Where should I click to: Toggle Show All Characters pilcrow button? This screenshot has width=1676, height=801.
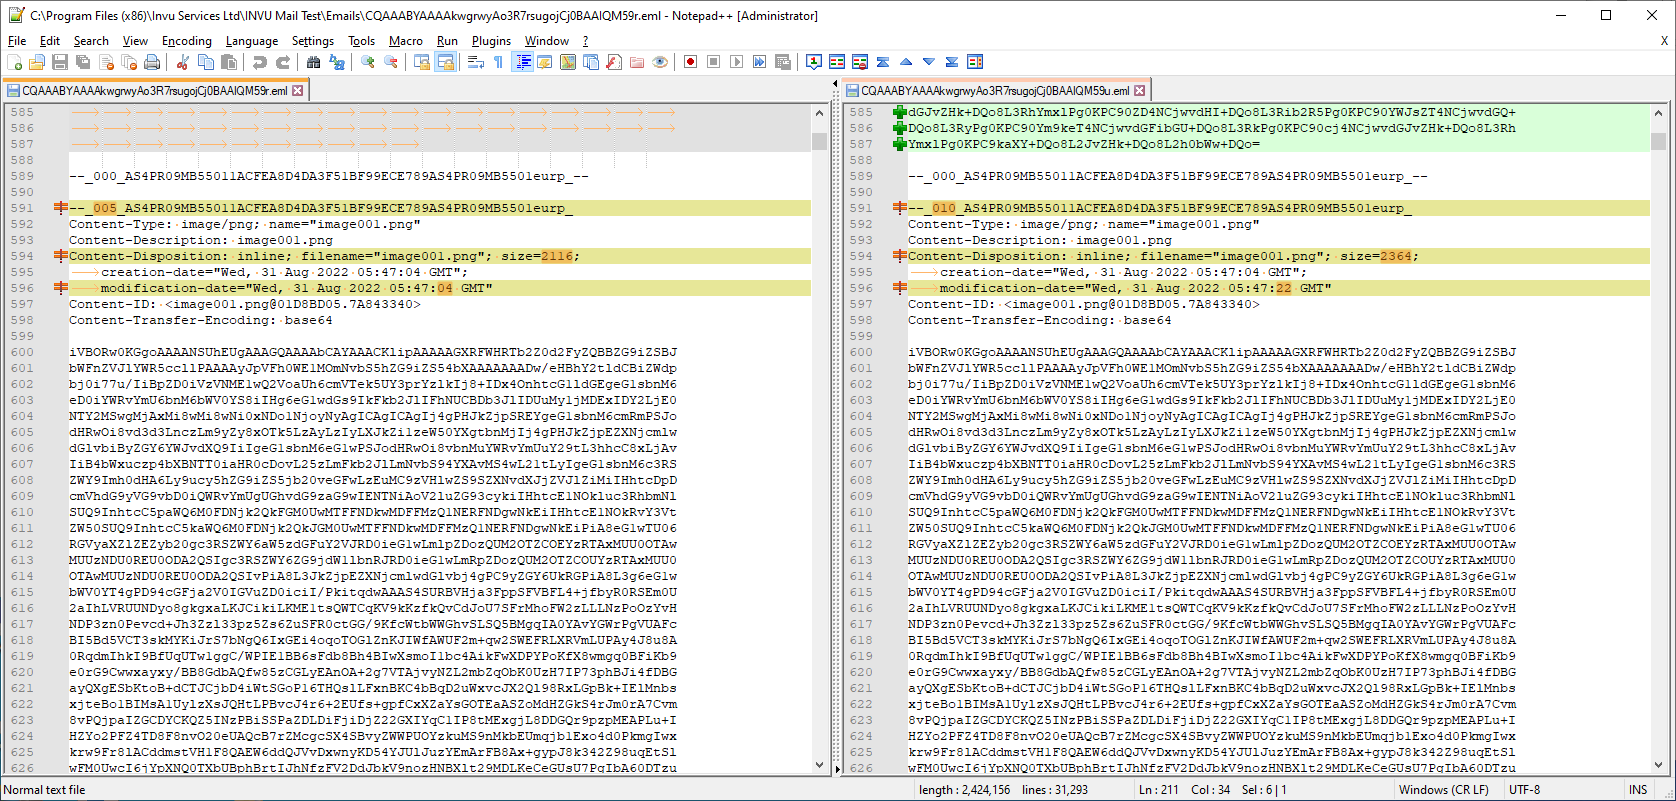coord(498,62)
